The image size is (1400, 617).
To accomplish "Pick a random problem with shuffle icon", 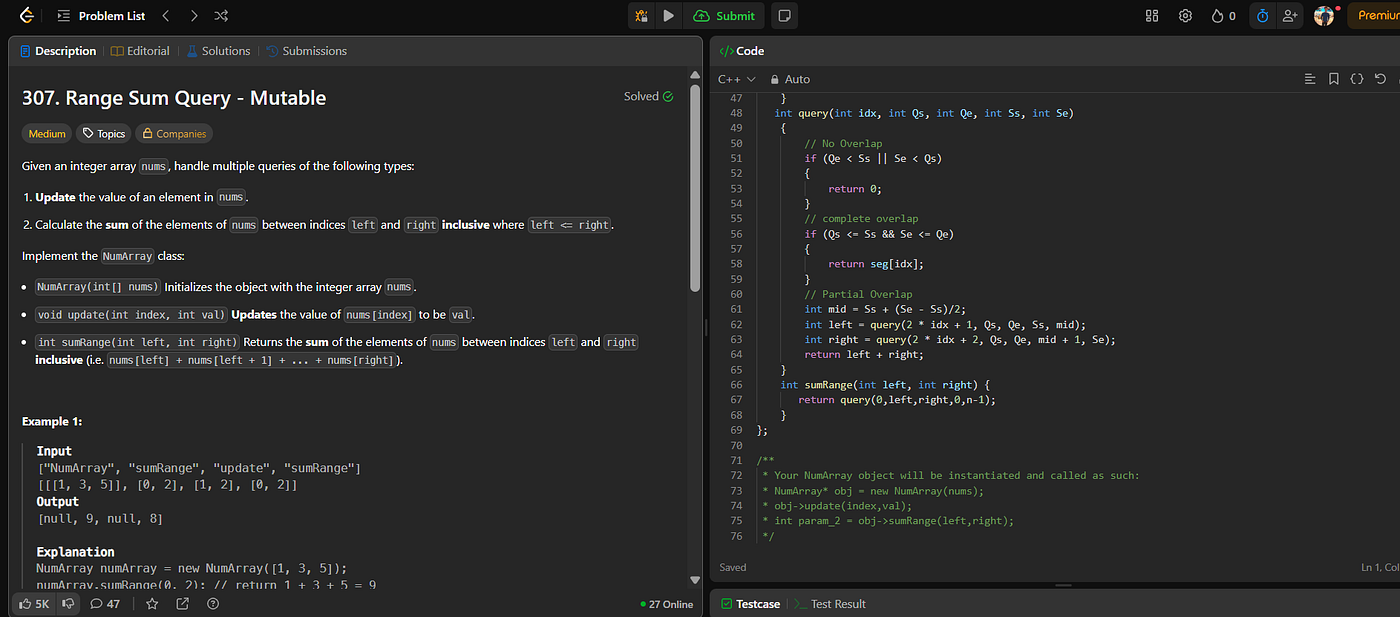I will (x=221, y=16).
